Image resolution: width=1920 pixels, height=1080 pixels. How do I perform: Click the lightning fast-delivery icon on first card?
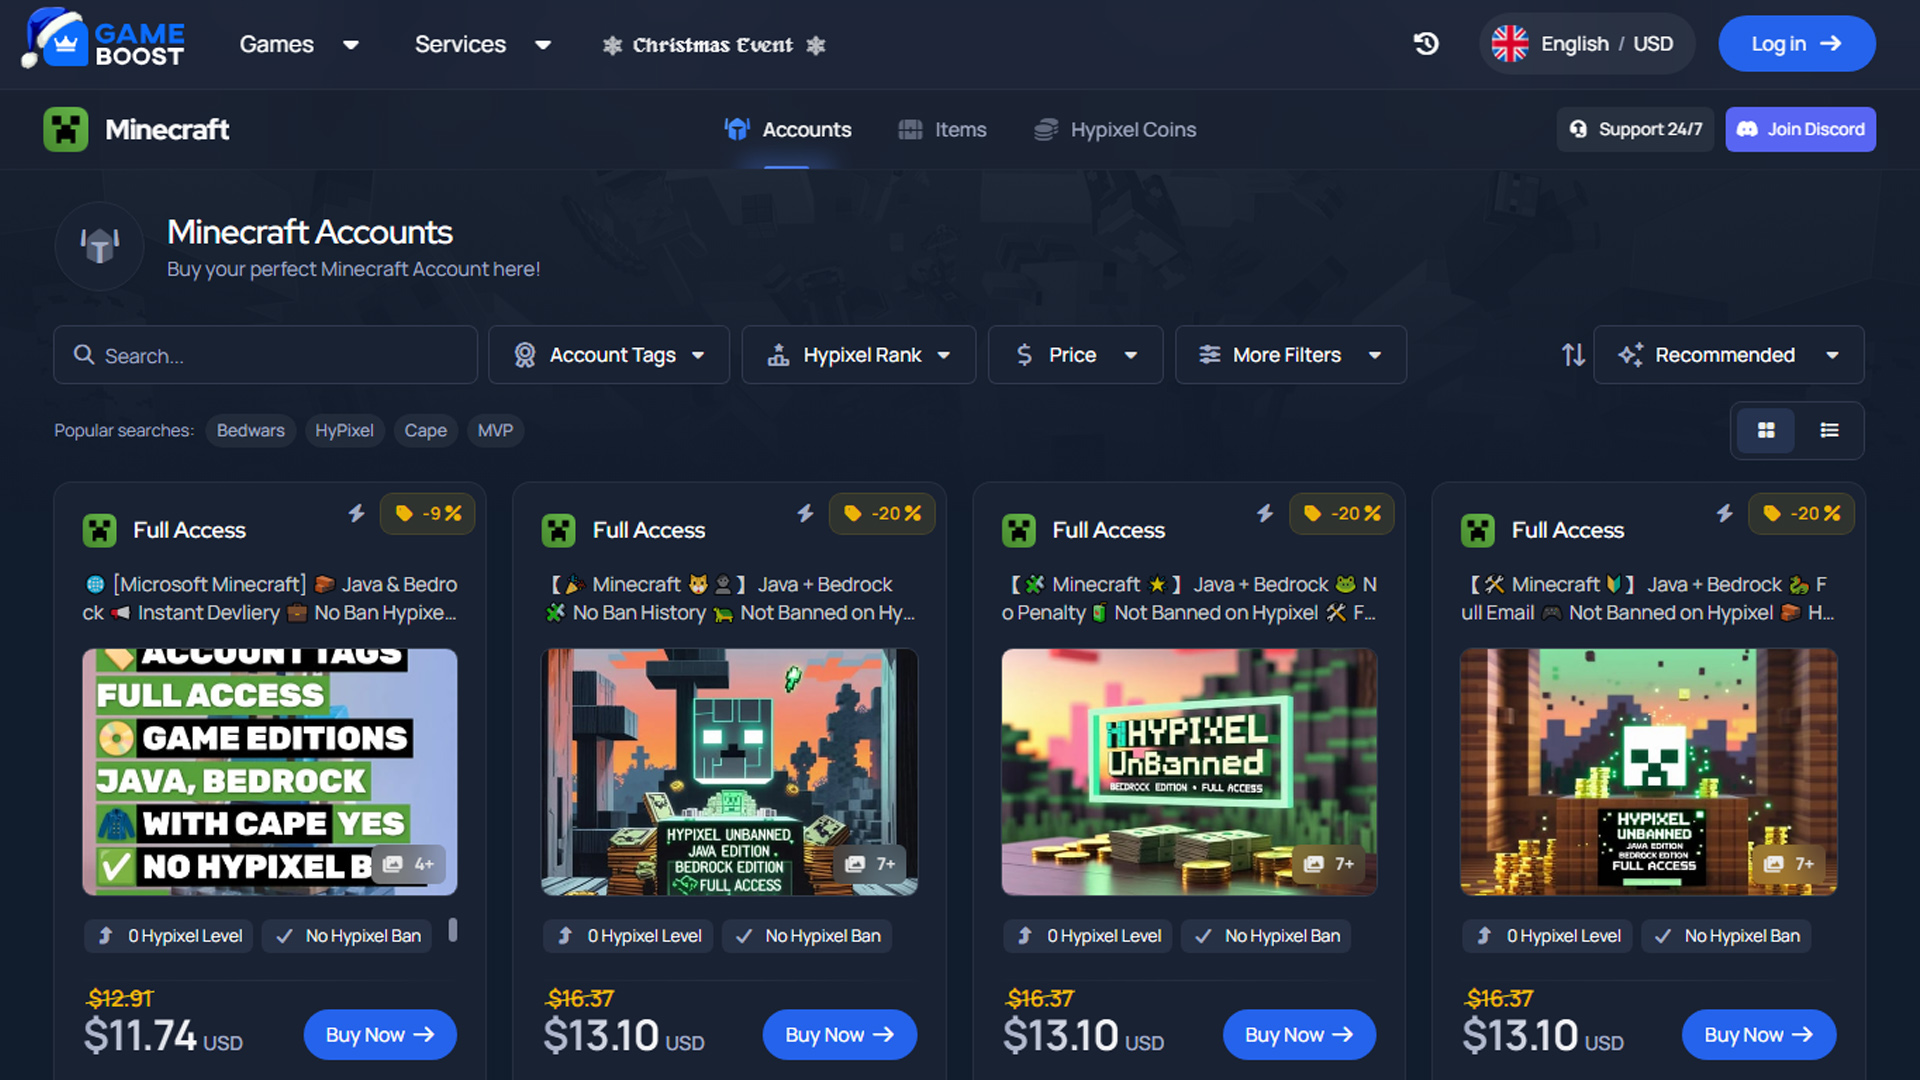[357, 513]
